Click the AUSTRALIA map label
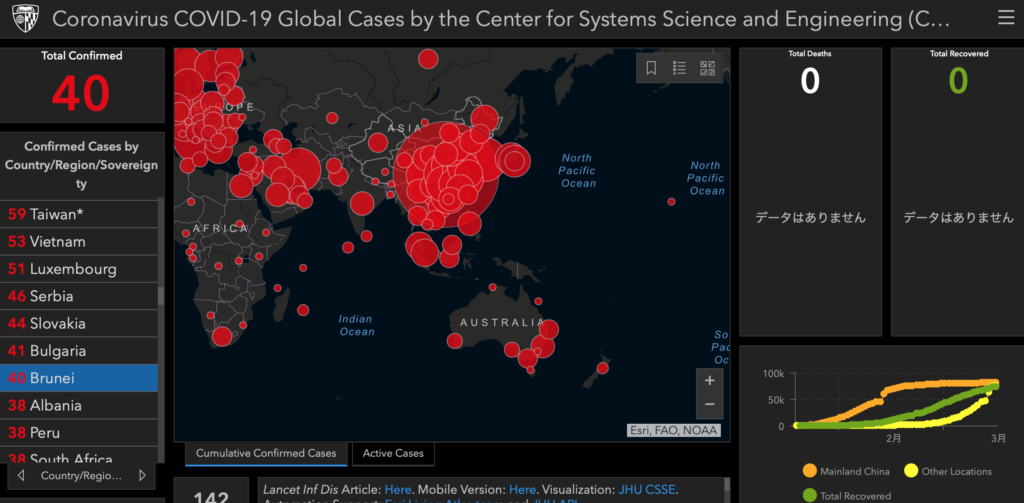1024x503 pixels. tap(502, 323)
